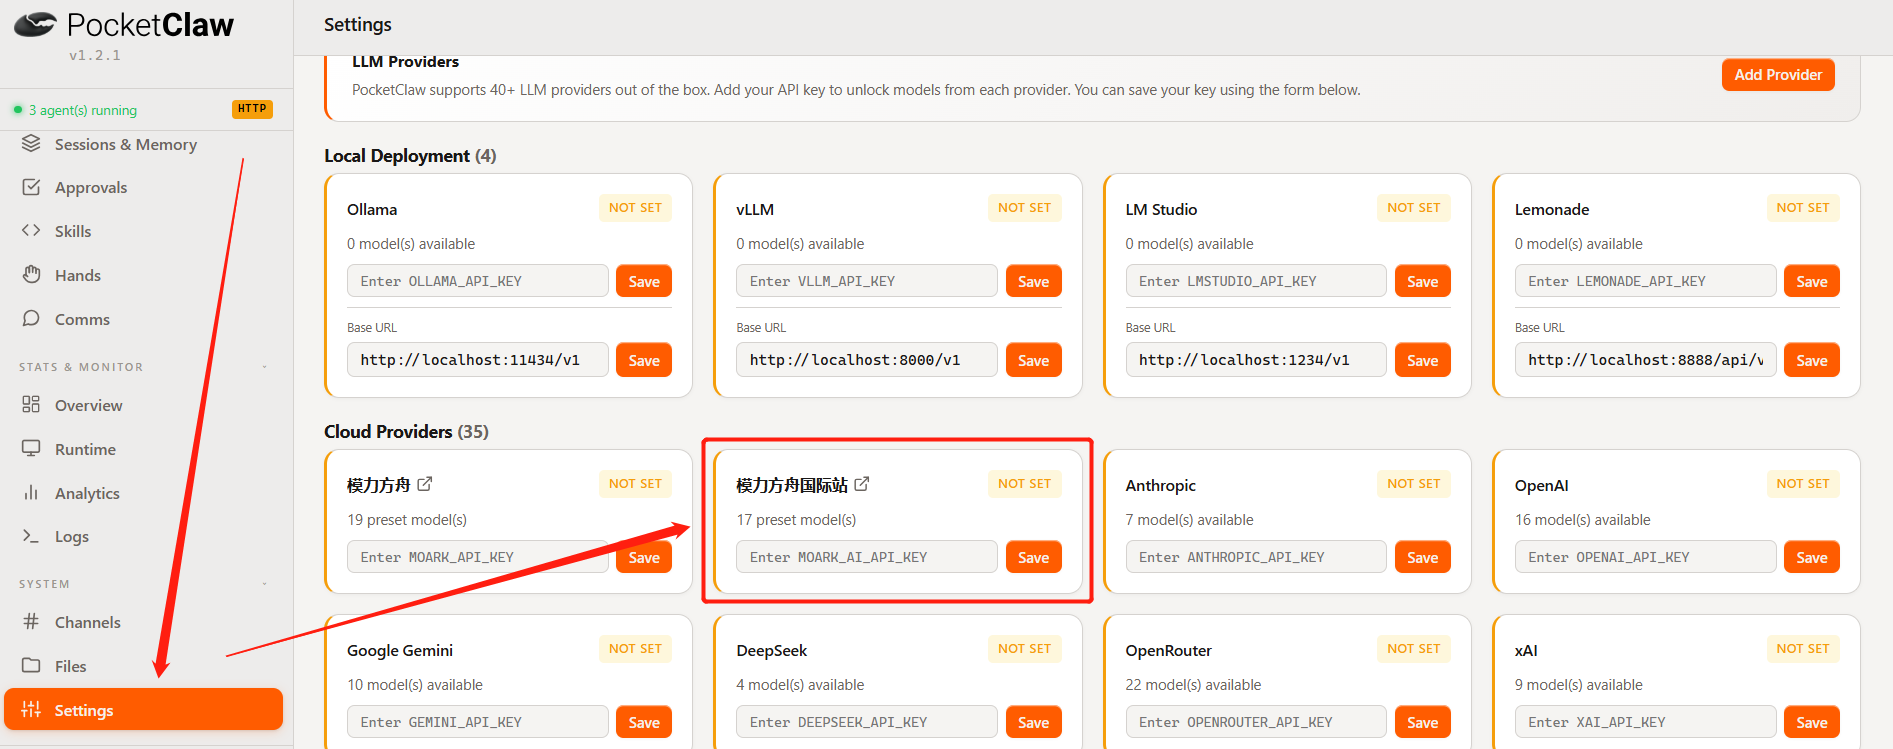
Task: Save the OpenAI API key
Action: tap(1811, 557)
